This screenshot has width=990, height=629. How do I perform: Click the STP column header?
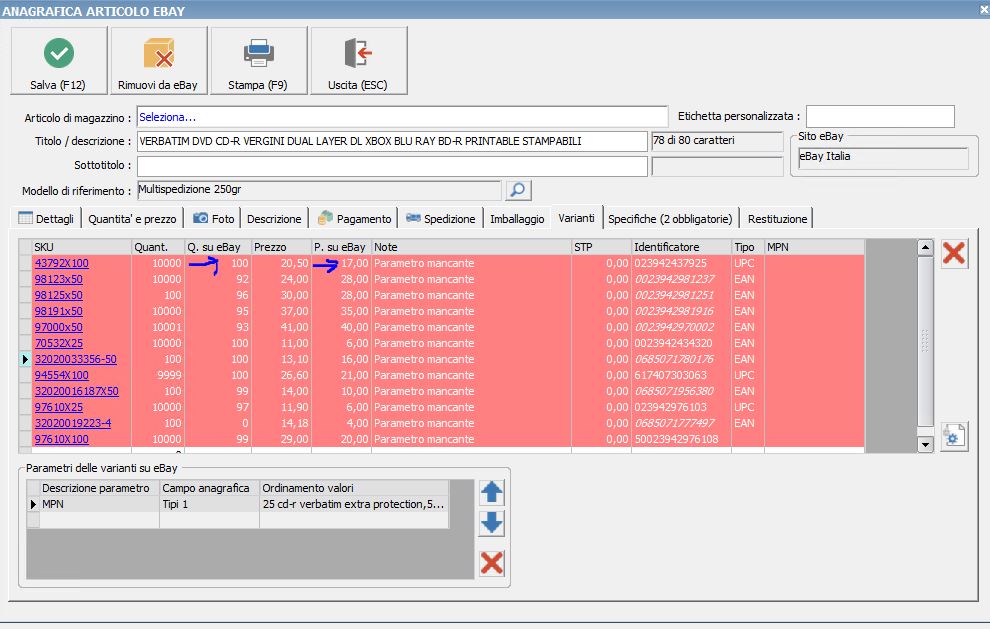pos(601,247)
